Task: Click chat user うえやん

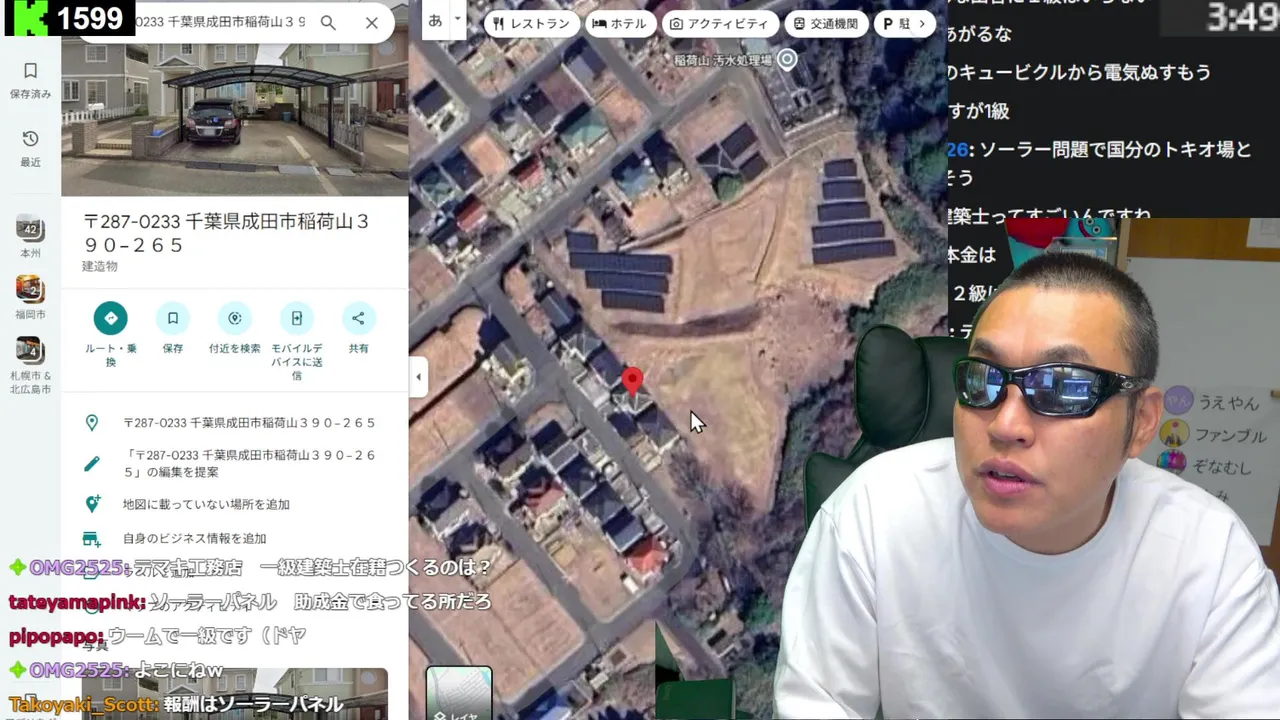Action: 1228,403
